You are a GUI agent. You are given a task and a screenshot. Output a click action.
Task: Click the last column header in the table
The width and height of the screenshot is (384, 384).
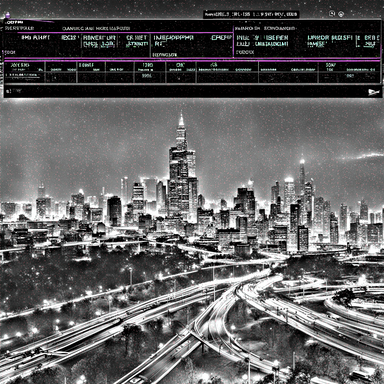coord(331,65)
